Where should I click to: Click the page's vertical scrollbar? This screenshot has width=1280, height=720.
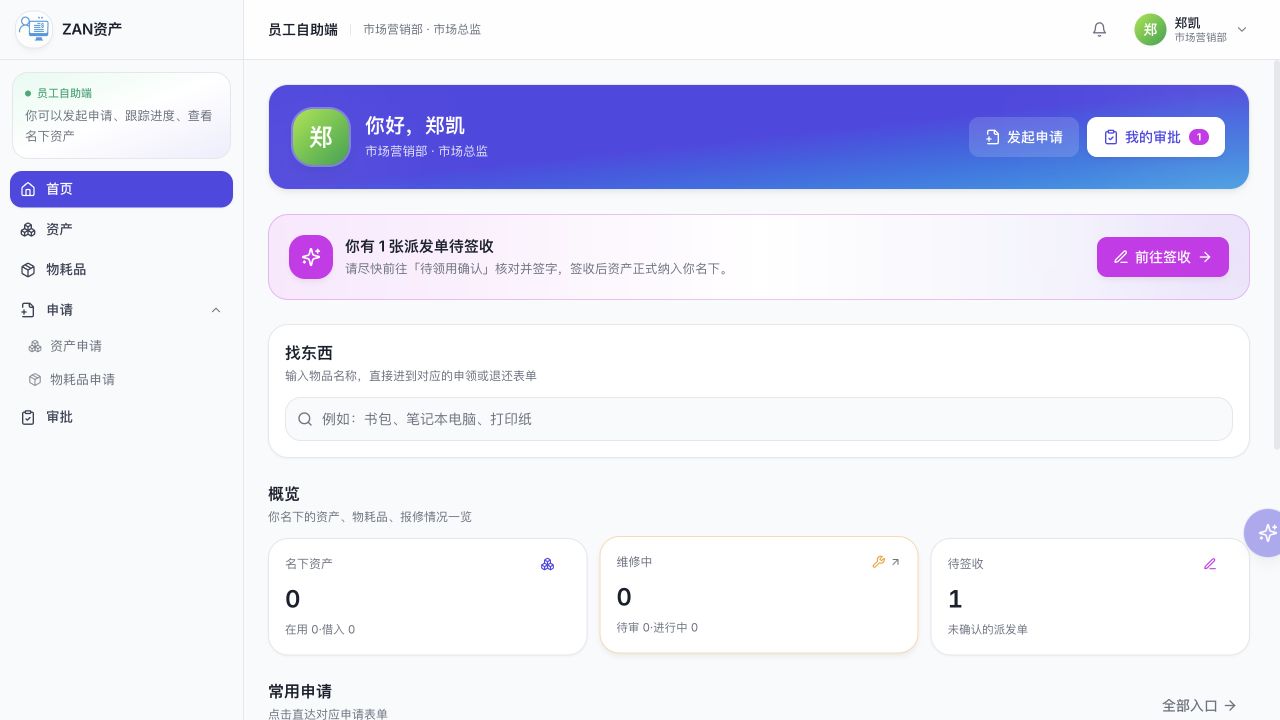(1275, 255)
